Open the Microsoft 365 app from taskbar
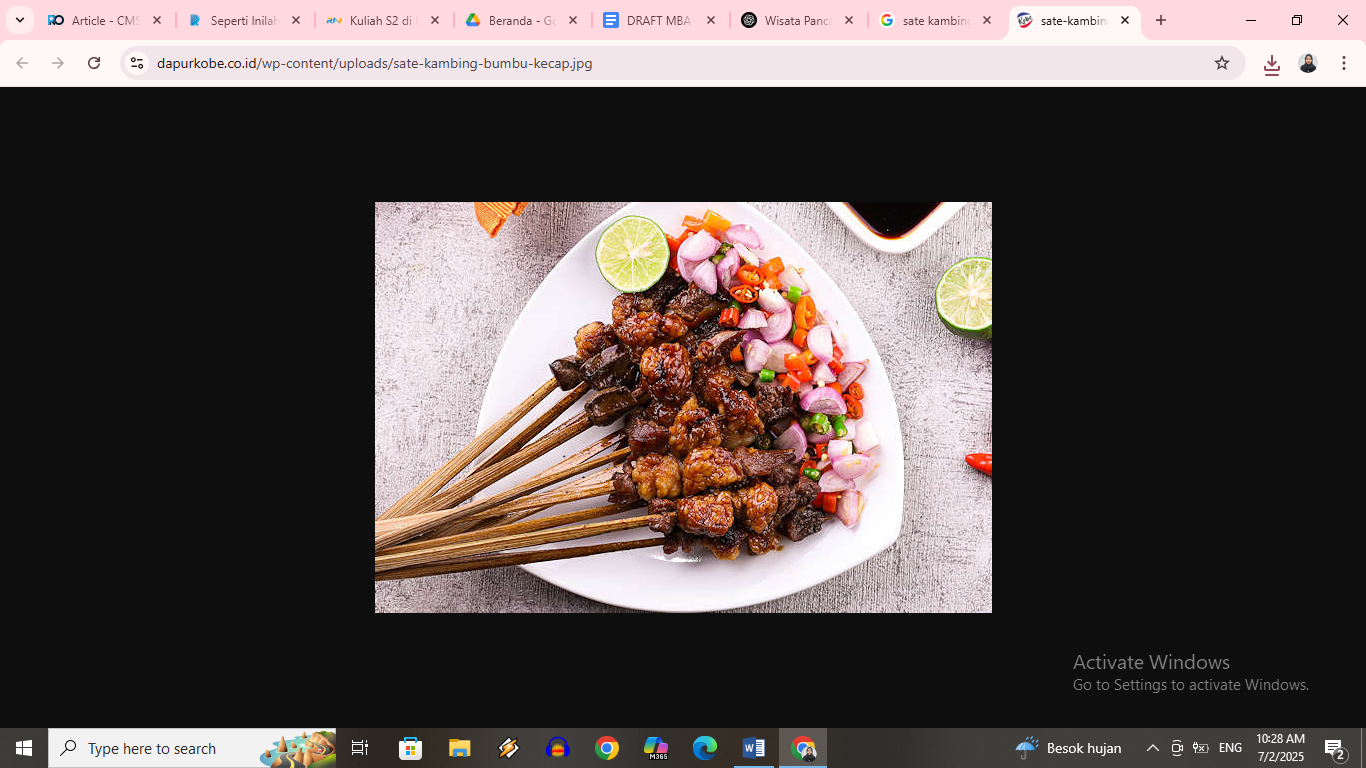 pyautogui.click(x=655, y=747)
